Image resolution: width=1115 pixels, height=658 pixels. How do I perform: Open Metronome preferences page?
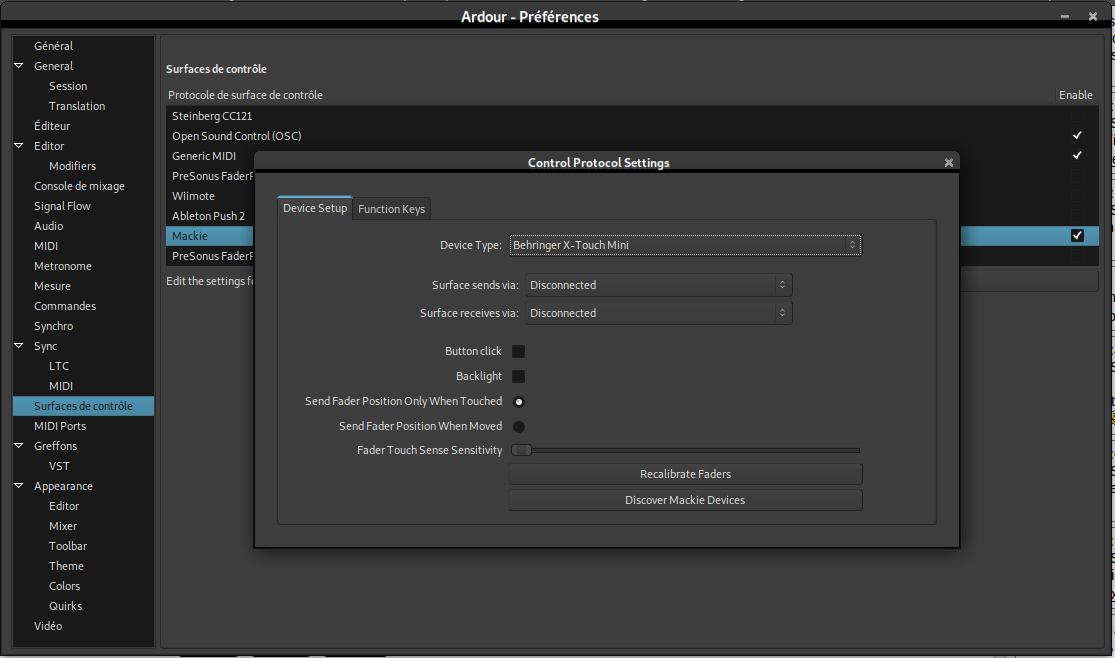(x=63, y=266)
